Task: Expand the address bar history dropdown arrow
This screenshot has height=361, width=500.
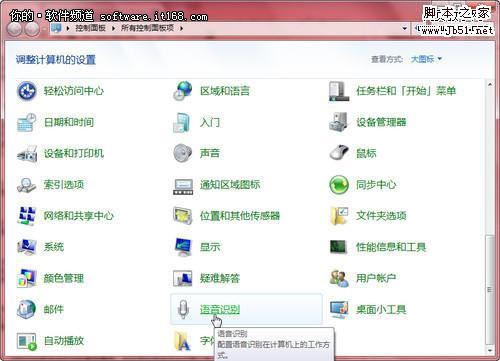Action: pos(405,28)
